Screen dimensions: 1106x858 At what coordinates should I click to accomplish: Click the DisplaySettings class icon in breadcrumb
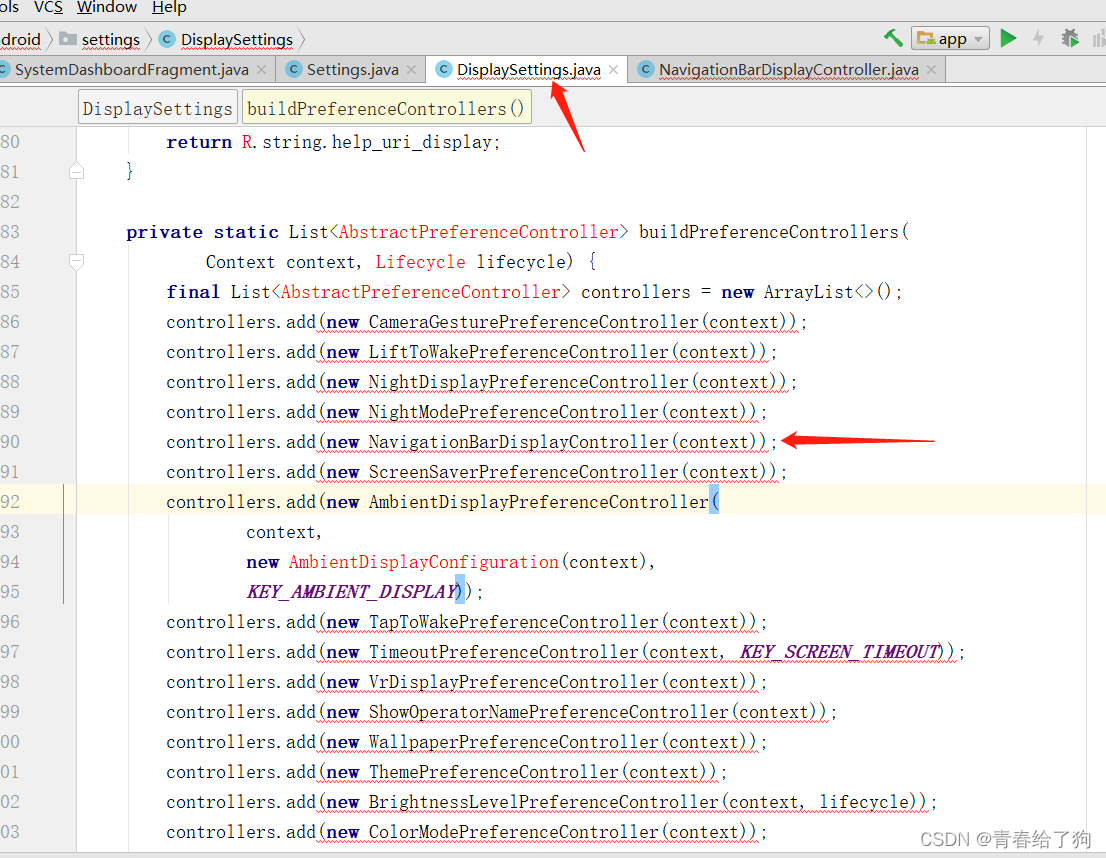click(167, 39)
